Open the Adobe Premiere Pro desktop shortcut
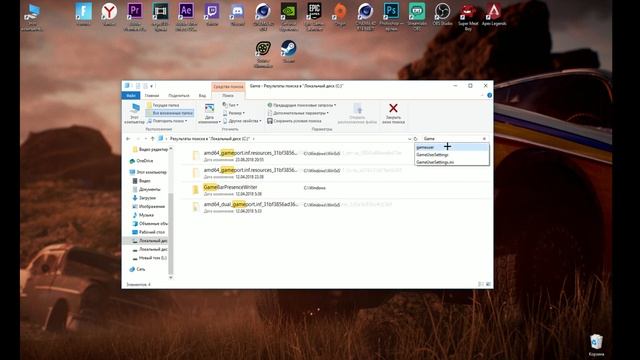Viewport: 640px width, 360px height. 135,12
